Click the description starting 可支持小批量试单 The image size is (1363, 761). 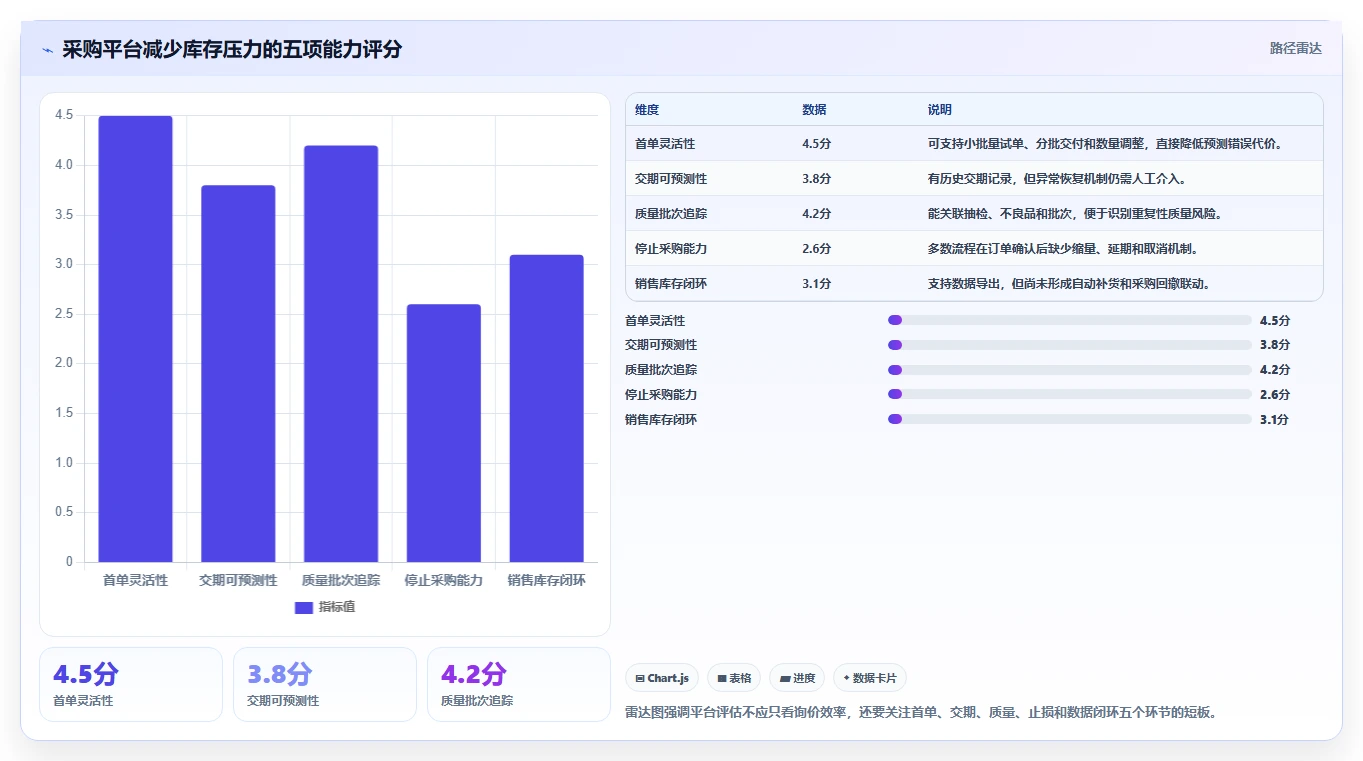click(x=1105, y=144)
